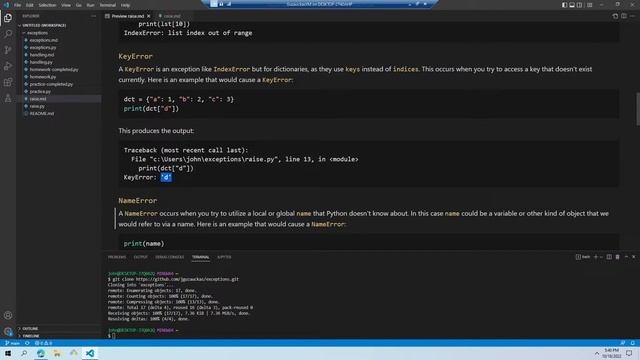This screenshot has width=640, height=360.
Task: Switch to the Debug Console tab
Action: [169, 257]
